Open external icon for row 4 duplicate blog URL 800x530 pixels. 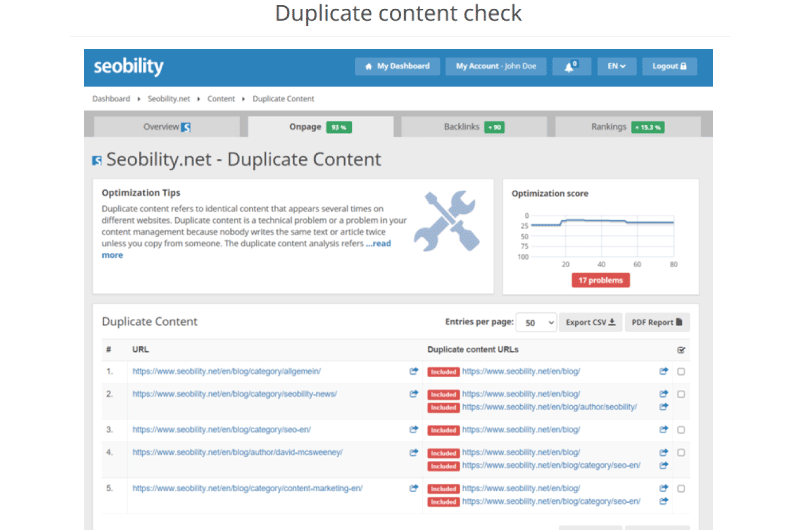(x=663, y=452)
